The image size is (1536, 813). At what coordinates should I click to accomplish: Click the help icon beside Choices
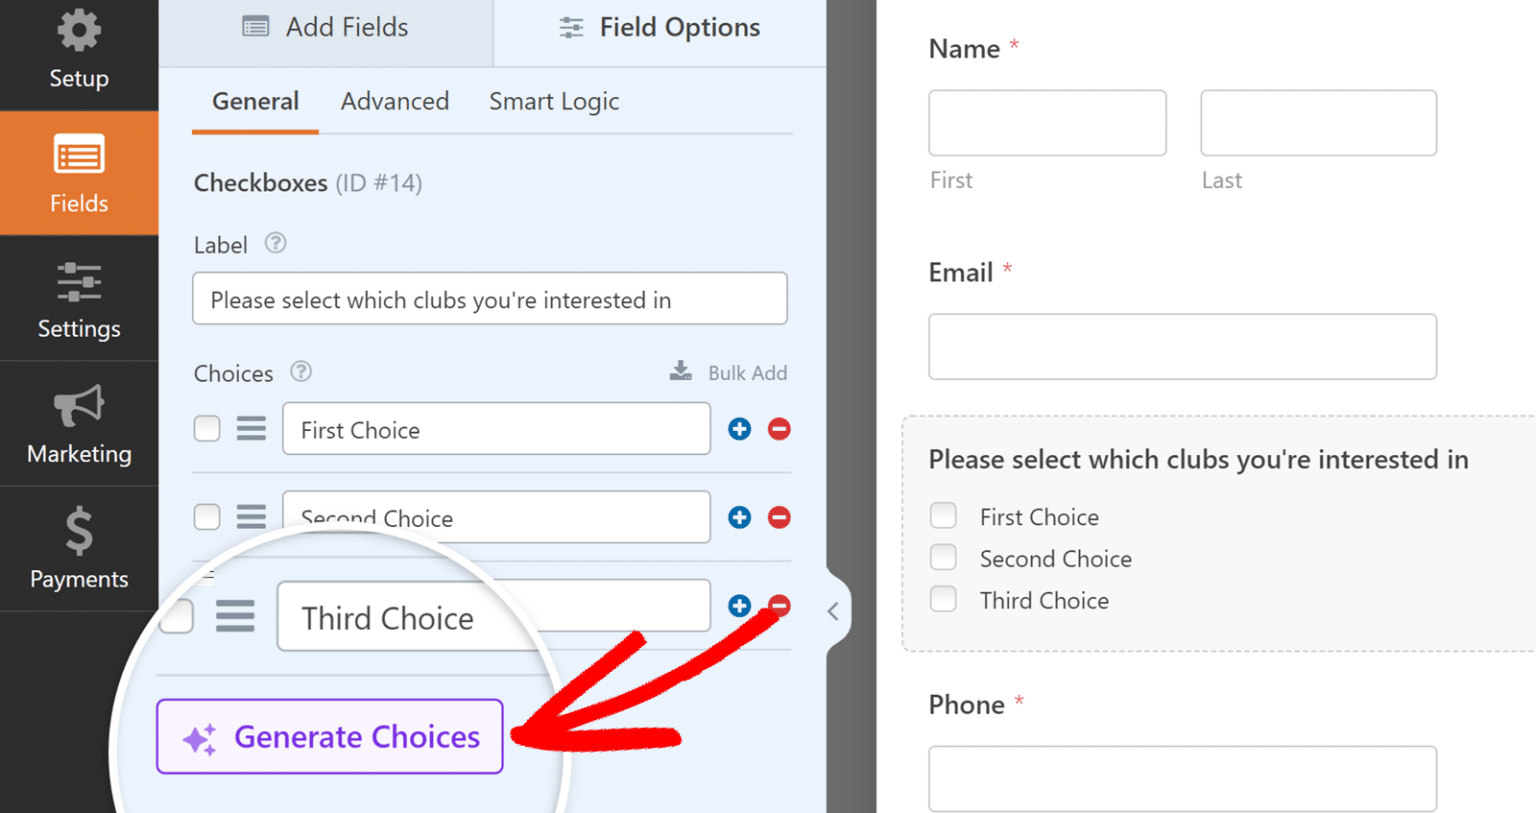point(300,372)
